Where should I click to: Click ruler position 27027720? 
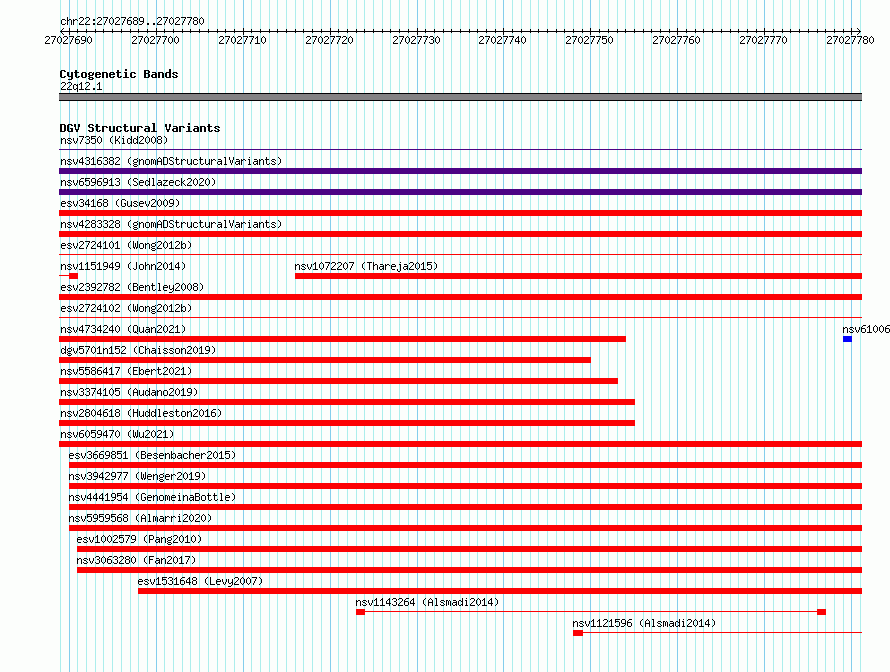click(329, 40)
